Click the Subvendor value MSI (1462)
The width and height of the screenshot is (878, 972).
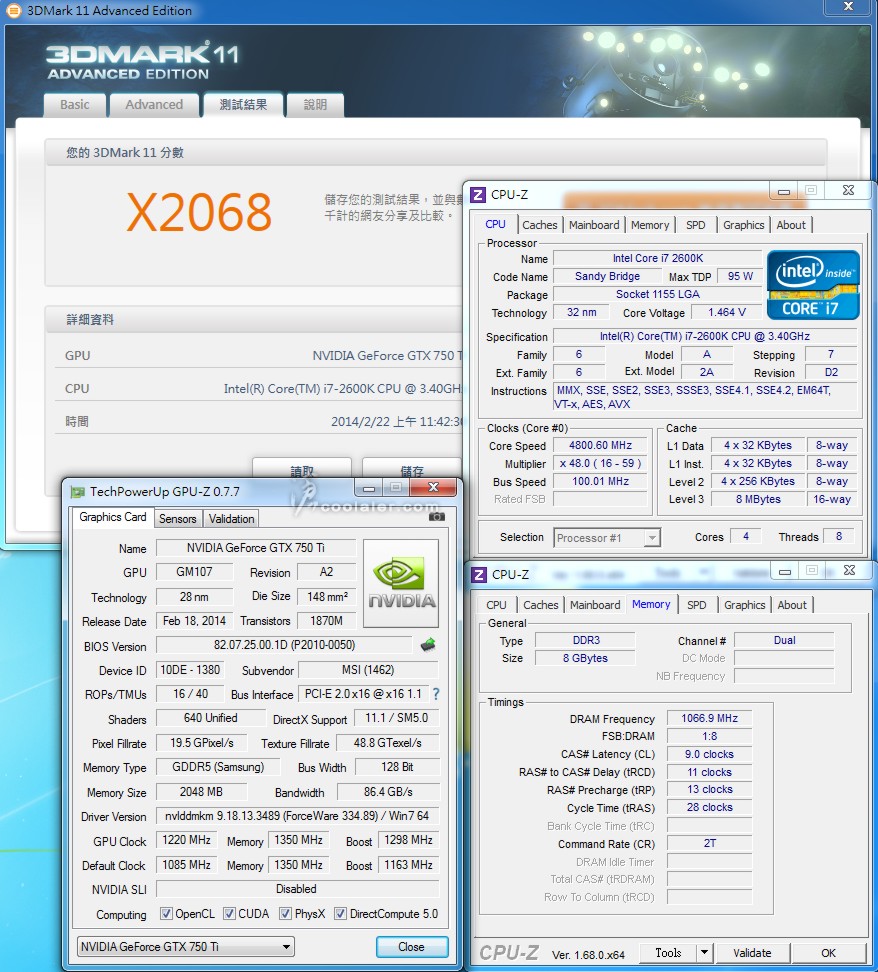(x=368, y=670)
